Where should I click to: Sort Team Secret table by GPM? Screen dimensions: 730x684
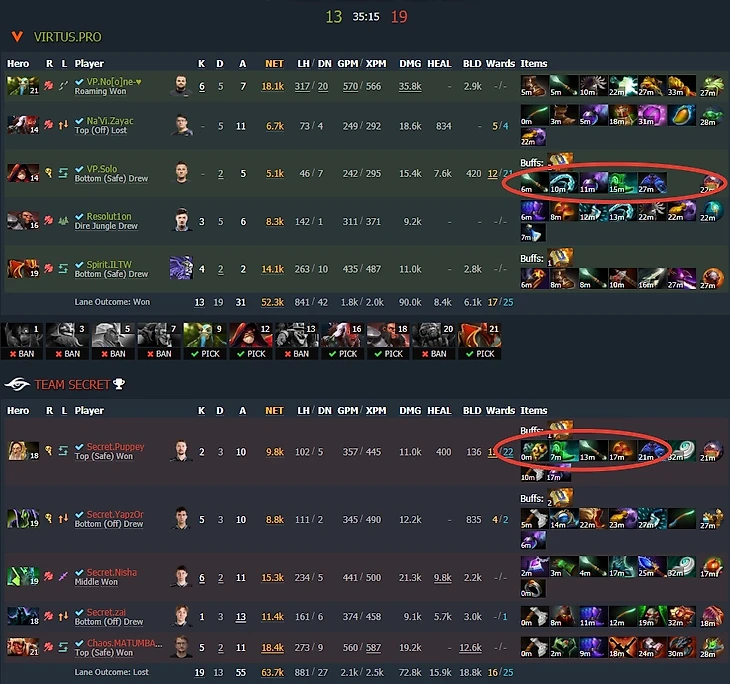347,411
